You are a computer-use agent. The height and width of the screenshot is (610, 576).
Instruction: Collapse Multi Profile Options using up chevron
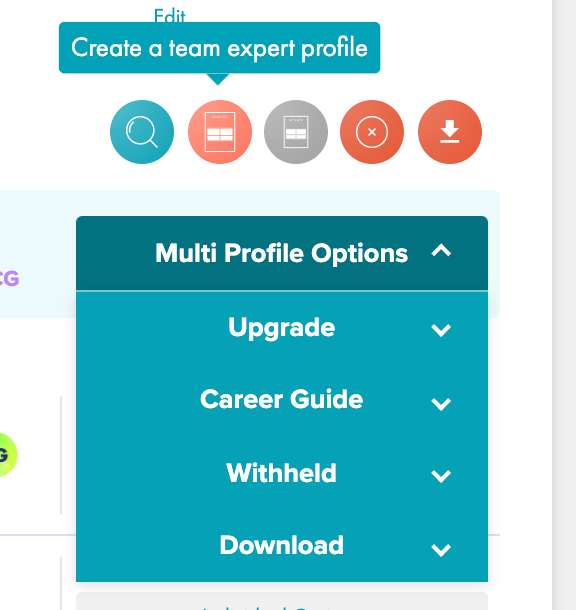441,250
